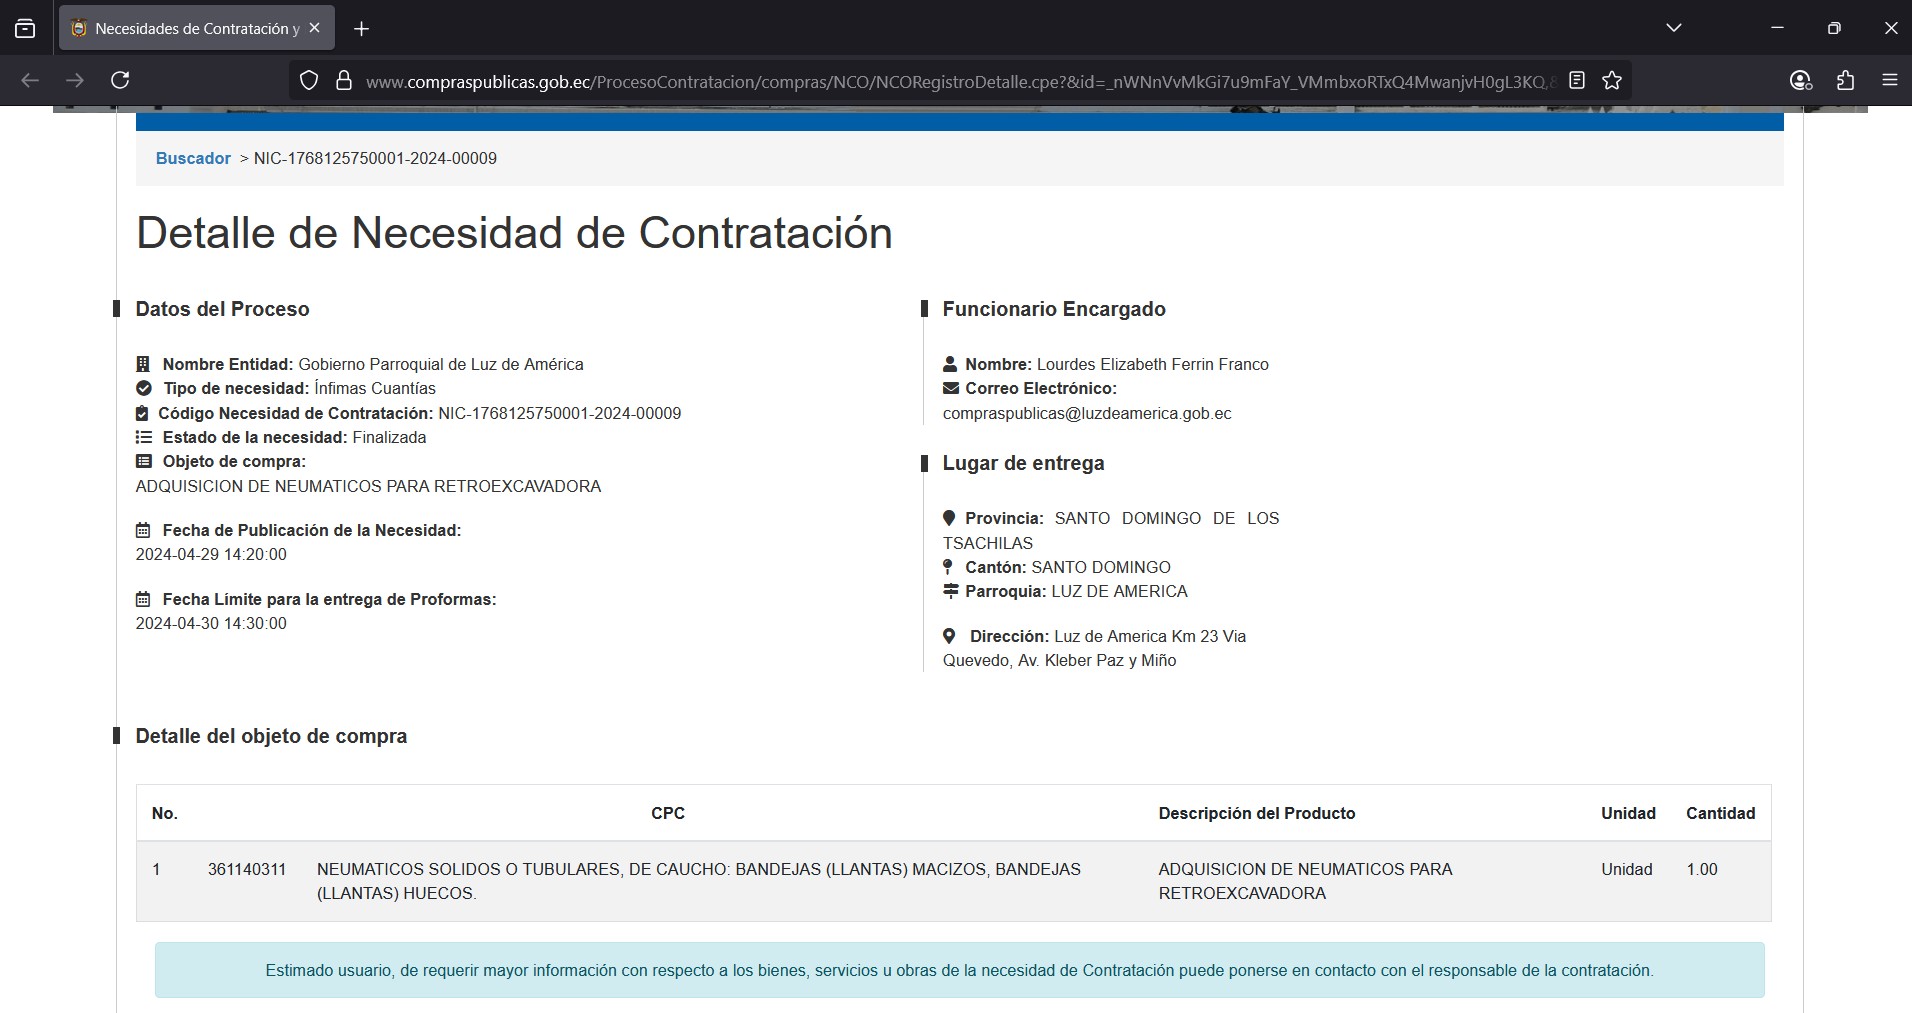This screenshot has height=1013, width=1912.
Task: Click the Ínfimas Cuantías value
Action: point(375,388)
